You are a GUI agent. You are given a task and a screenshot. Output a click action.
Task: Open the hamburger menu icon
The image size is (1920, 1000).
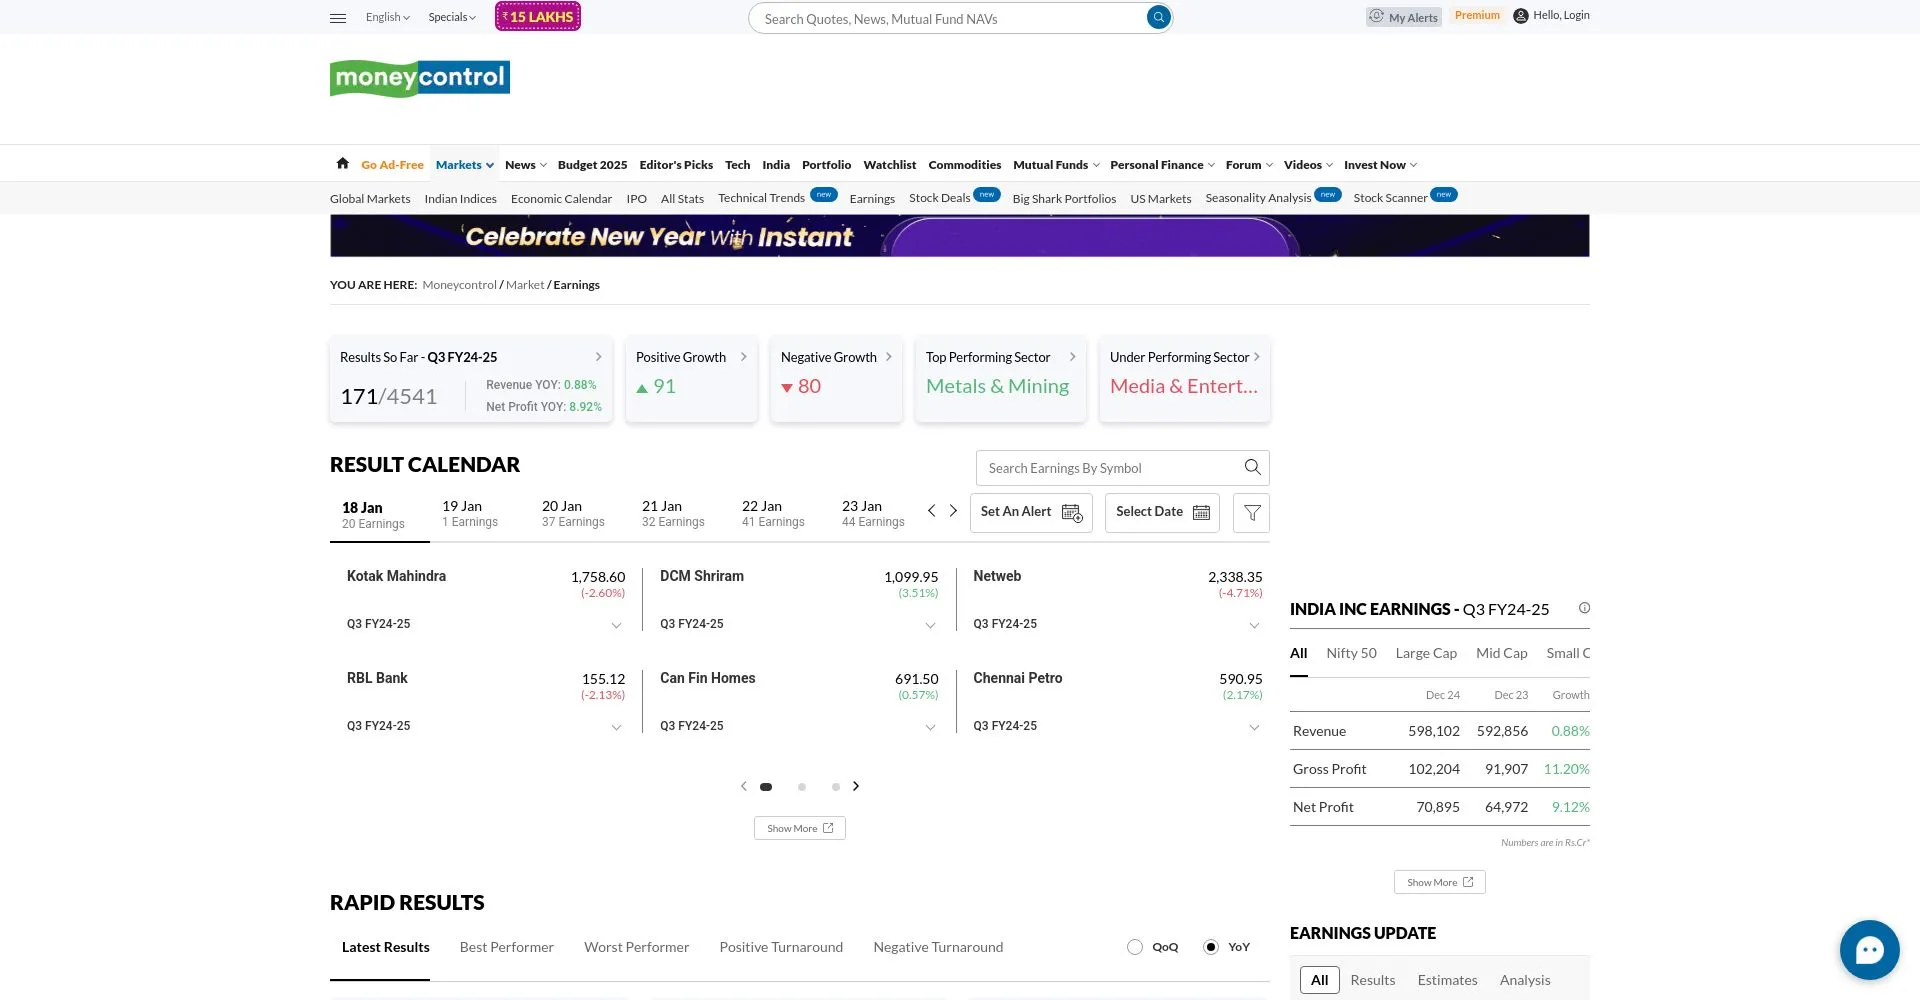(x=338, y=18)
